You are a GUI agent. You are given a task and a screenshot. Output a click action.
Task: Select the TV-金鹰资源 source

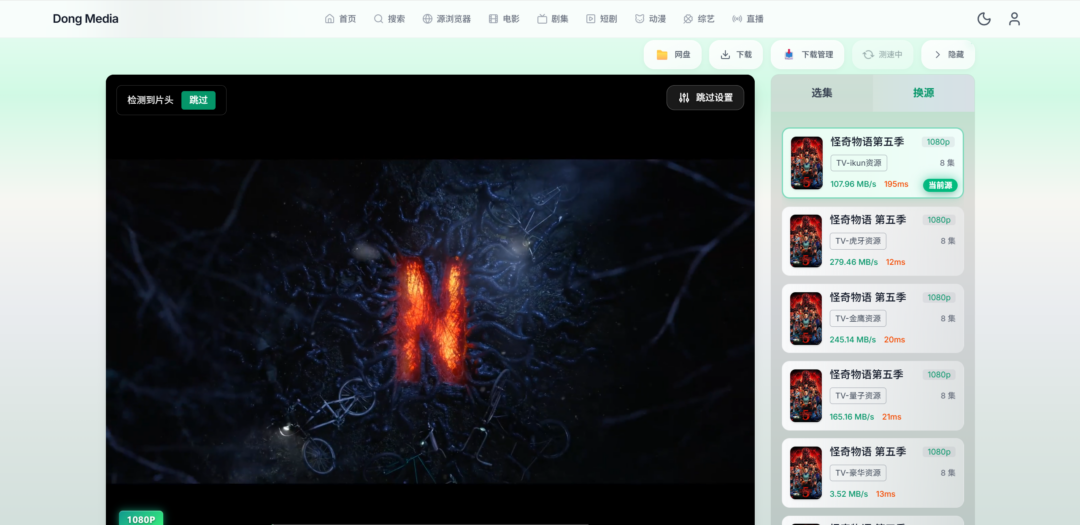[x=873, y=318]
